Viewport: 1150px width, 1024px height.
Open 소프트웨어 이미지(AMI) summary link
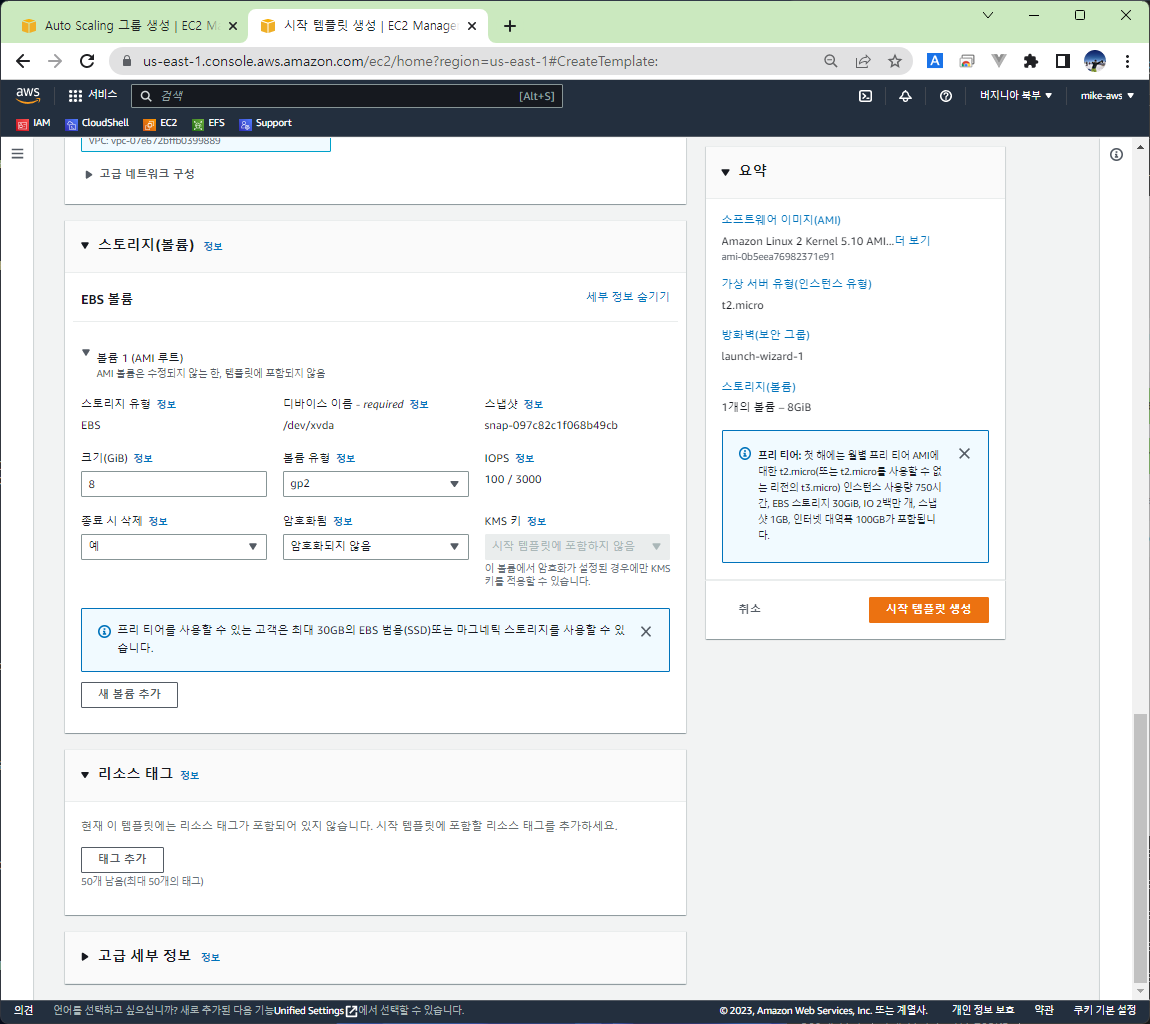point(781,219)
